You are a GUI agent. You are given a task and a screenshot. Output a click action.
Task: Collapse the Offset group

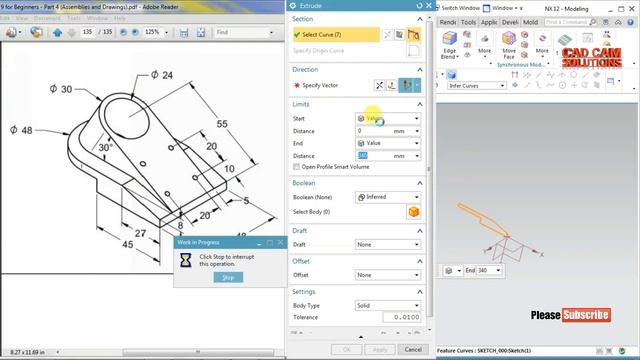pyautogui.click(x=420, y=261)
